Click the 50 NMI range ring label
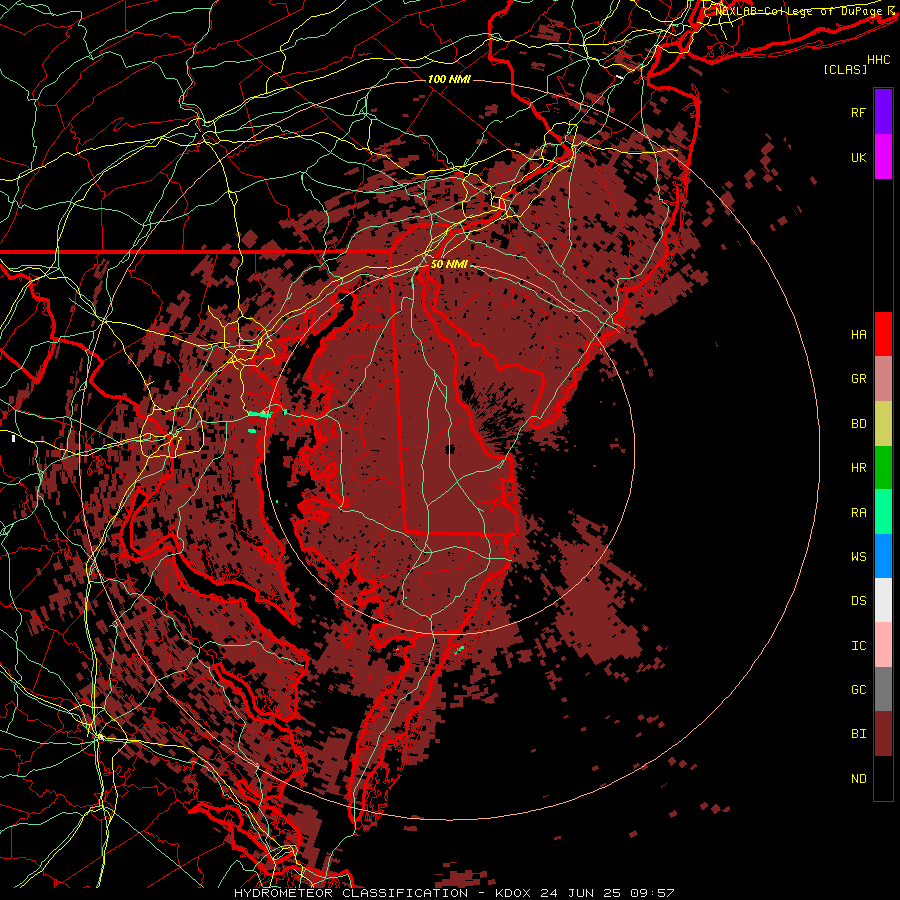Image resolution: width=900 pixels, height=900 pixels. [x=449, y=264]
